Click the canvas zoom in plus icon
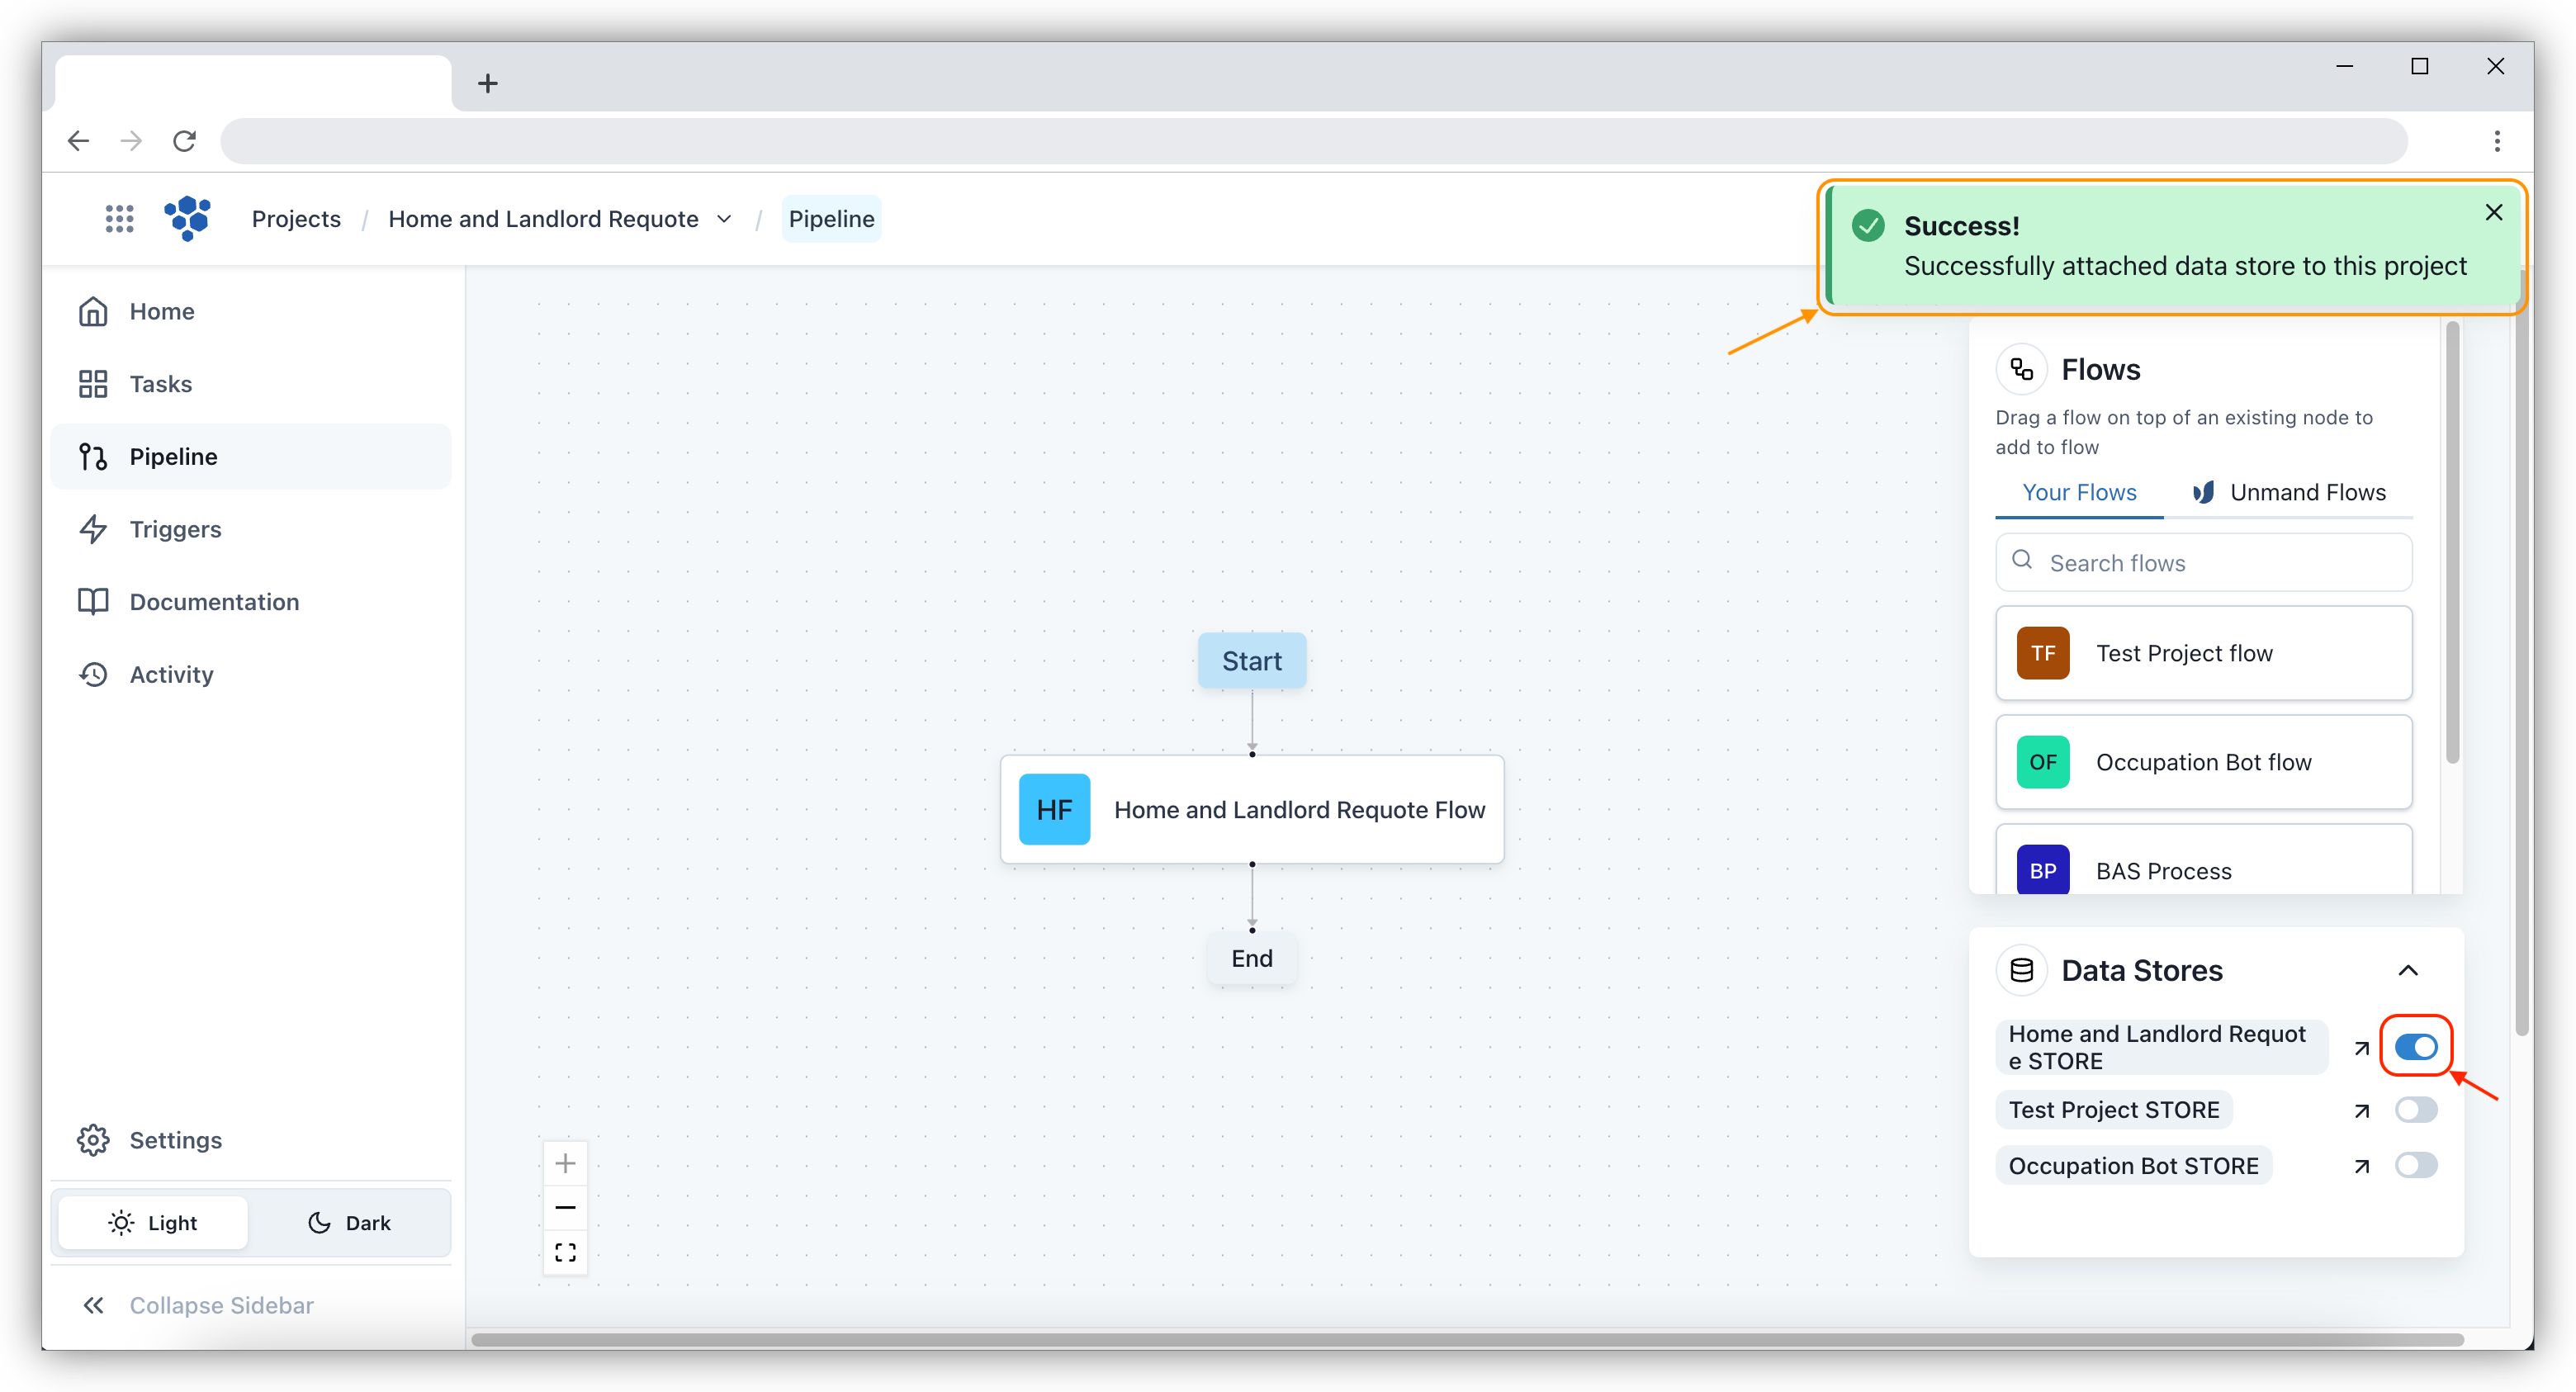The height and width of the screenshot is (1392, 2576). [x=565, y=1163]
